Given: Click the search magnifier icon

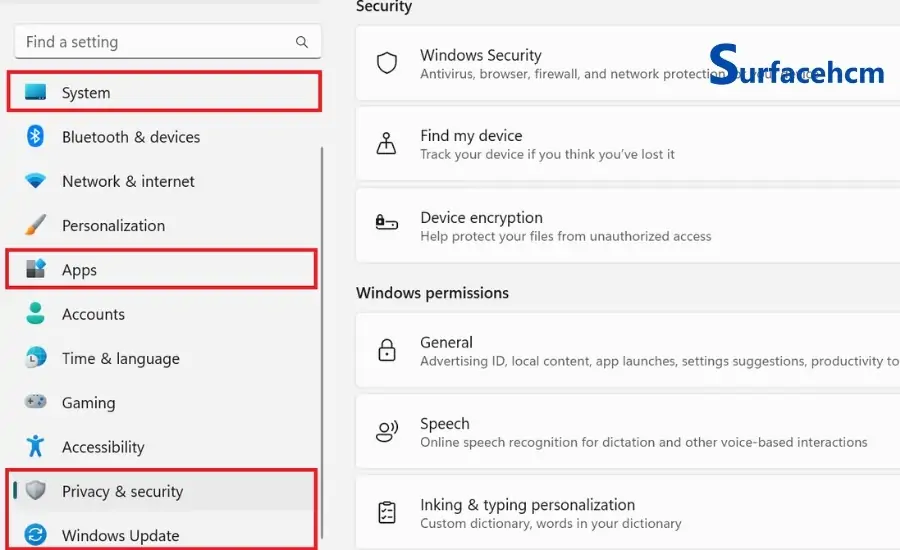Looking at the screenshot, I should pyautogui.click(x=302, y=41).
